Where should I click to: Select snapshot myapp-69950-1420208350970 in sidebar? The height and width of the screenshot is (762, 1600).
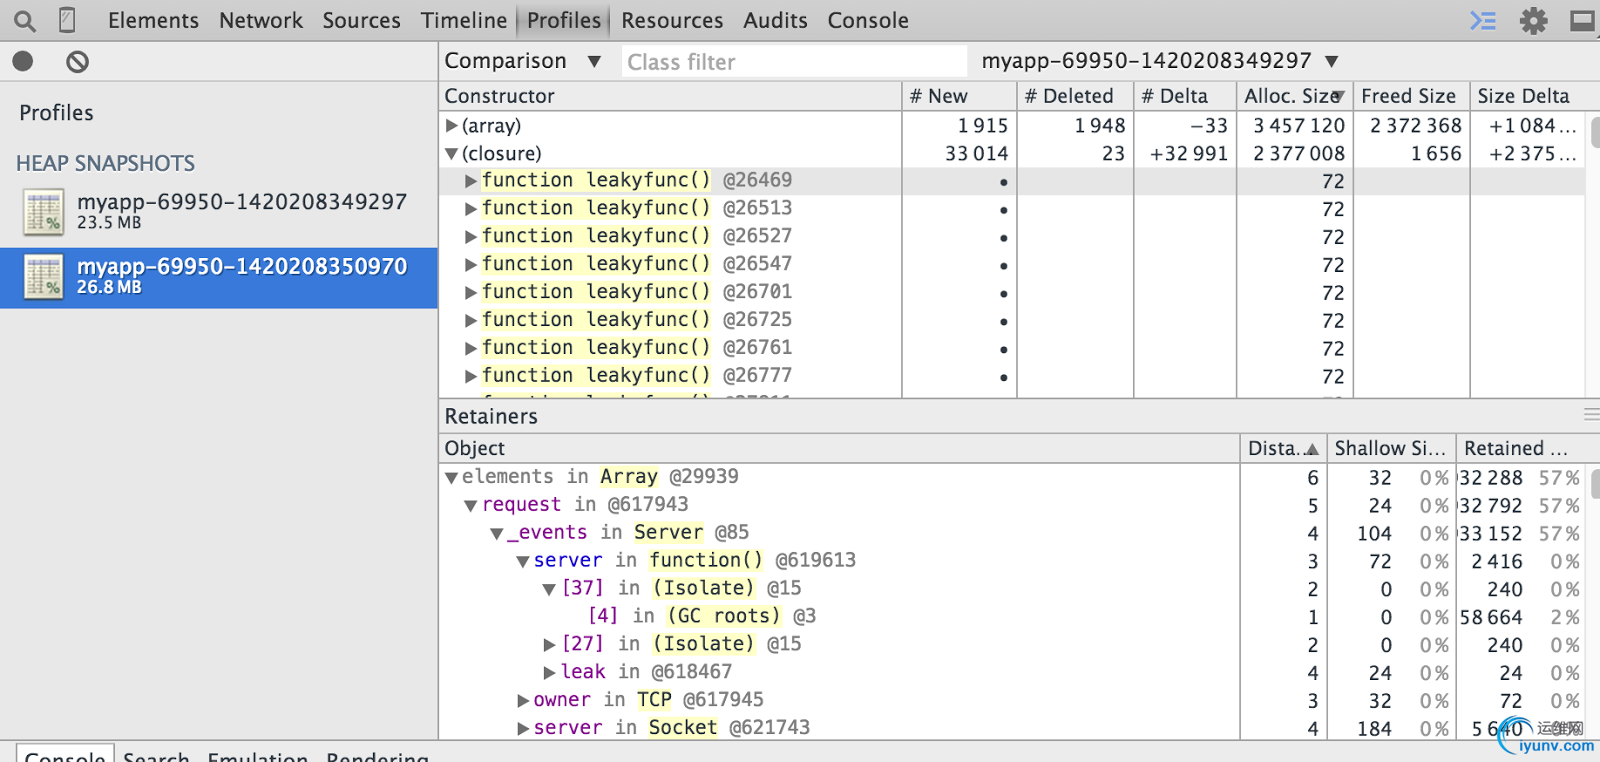219,277
